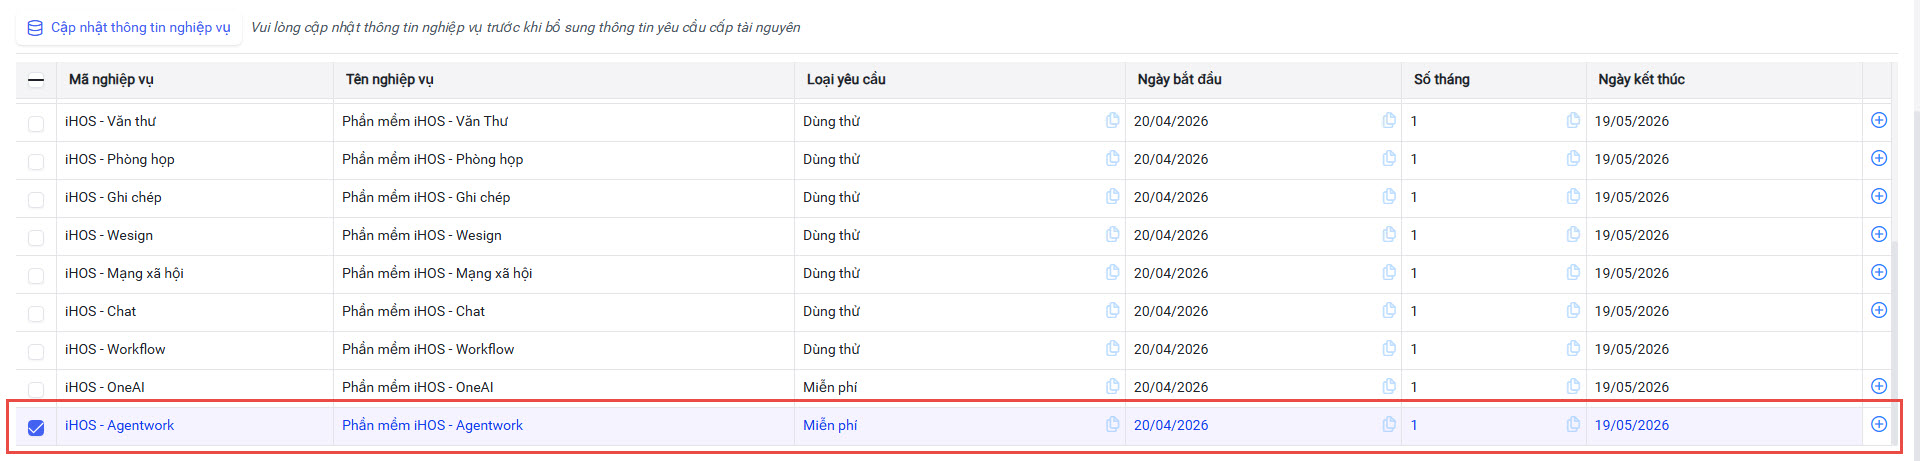The width and height of the screenshot is (1920, 461).
Task: Click Phần mềm iHOS - Mạng xã hội cell
Action: [563, 273]
